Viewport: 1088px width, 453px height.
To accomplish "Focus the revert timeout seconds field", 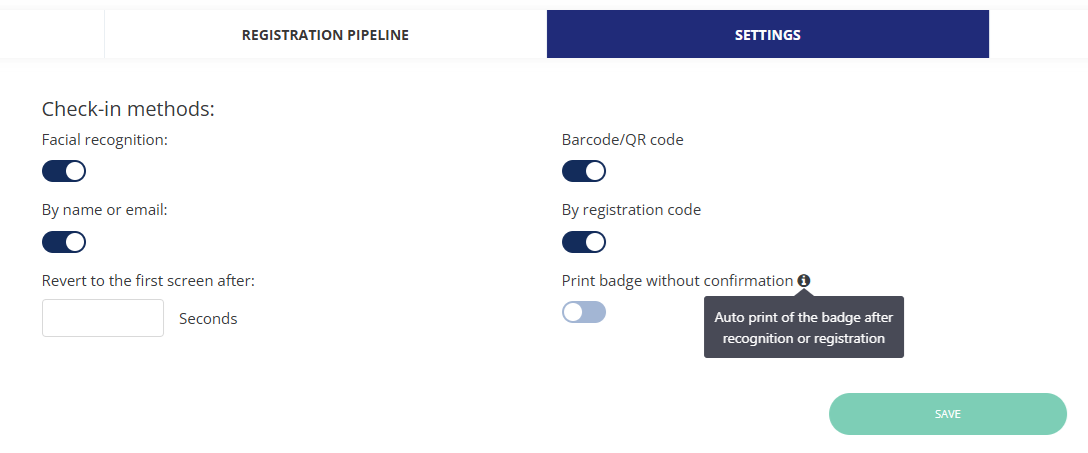I will pos(103,318).
